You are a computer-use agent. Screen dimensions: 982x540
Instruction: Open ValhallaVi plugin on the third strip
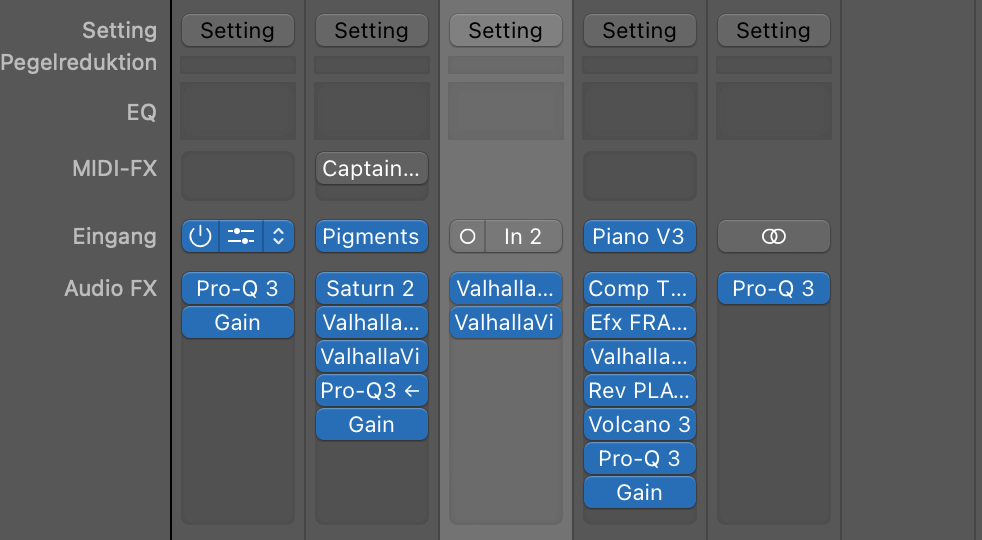pos(505,322)
